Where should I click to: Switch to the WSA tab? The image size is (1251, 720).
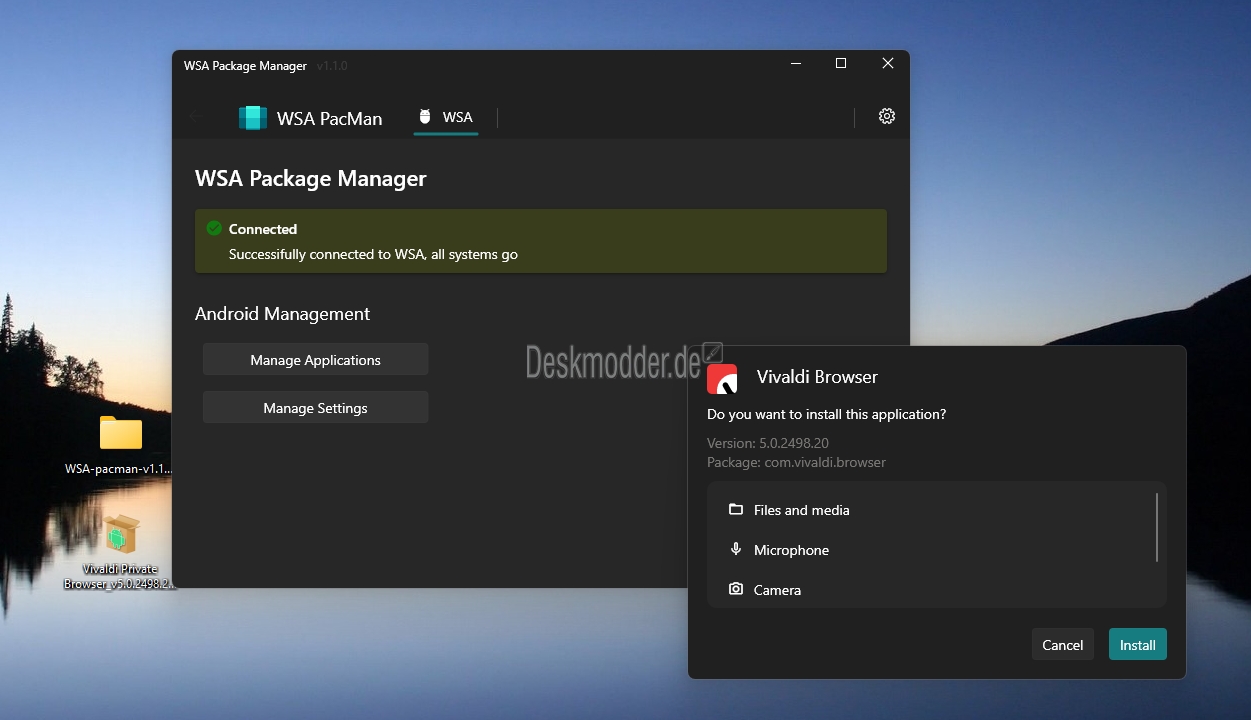point(446,117)
